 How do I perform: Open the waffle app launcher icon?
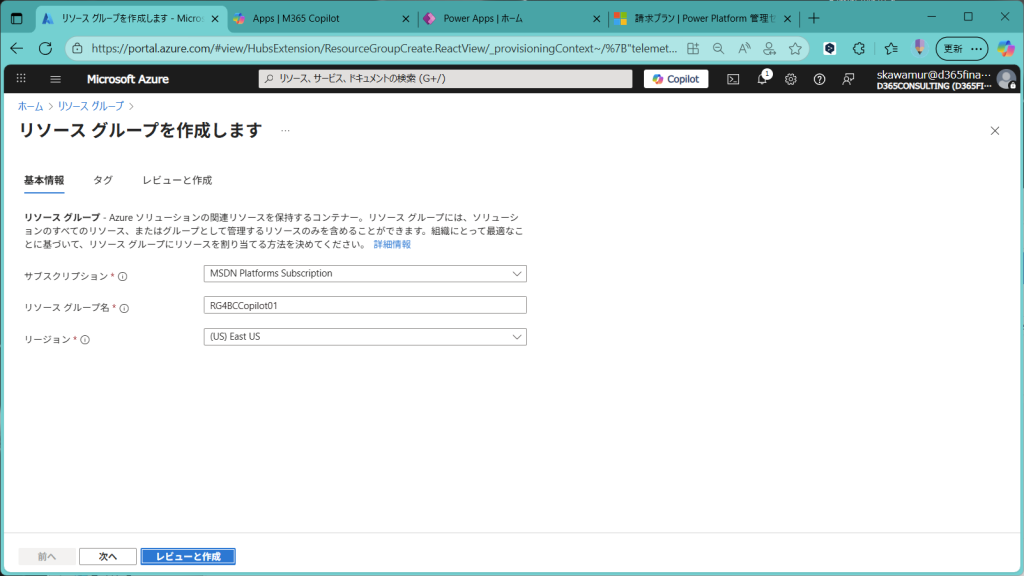point(21,79)
